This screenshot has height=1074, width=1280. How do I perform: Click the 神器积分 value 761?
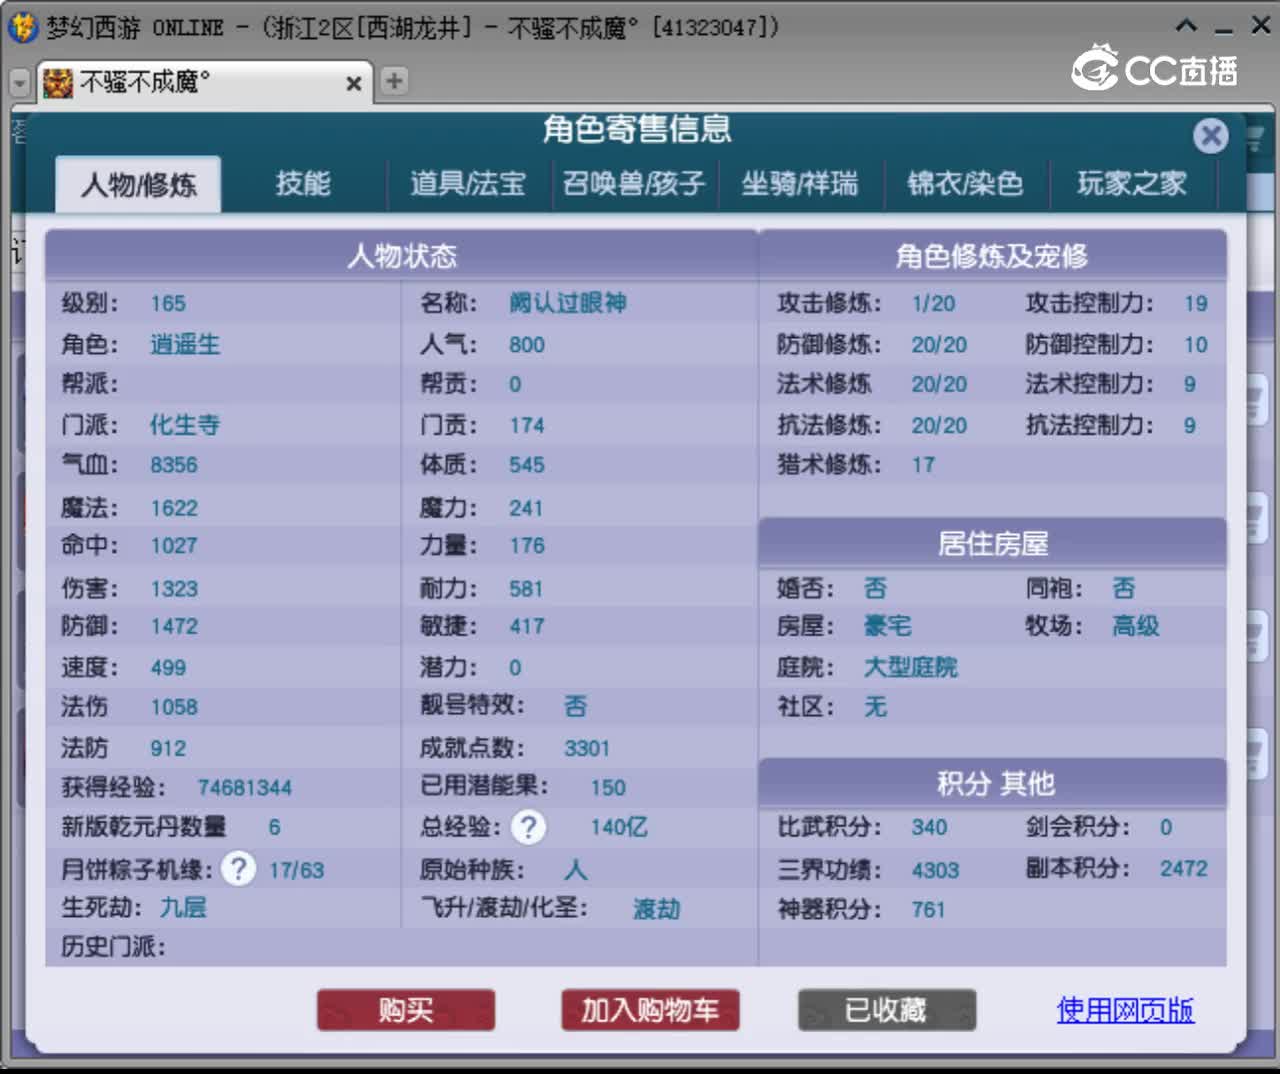pos(928,909)
